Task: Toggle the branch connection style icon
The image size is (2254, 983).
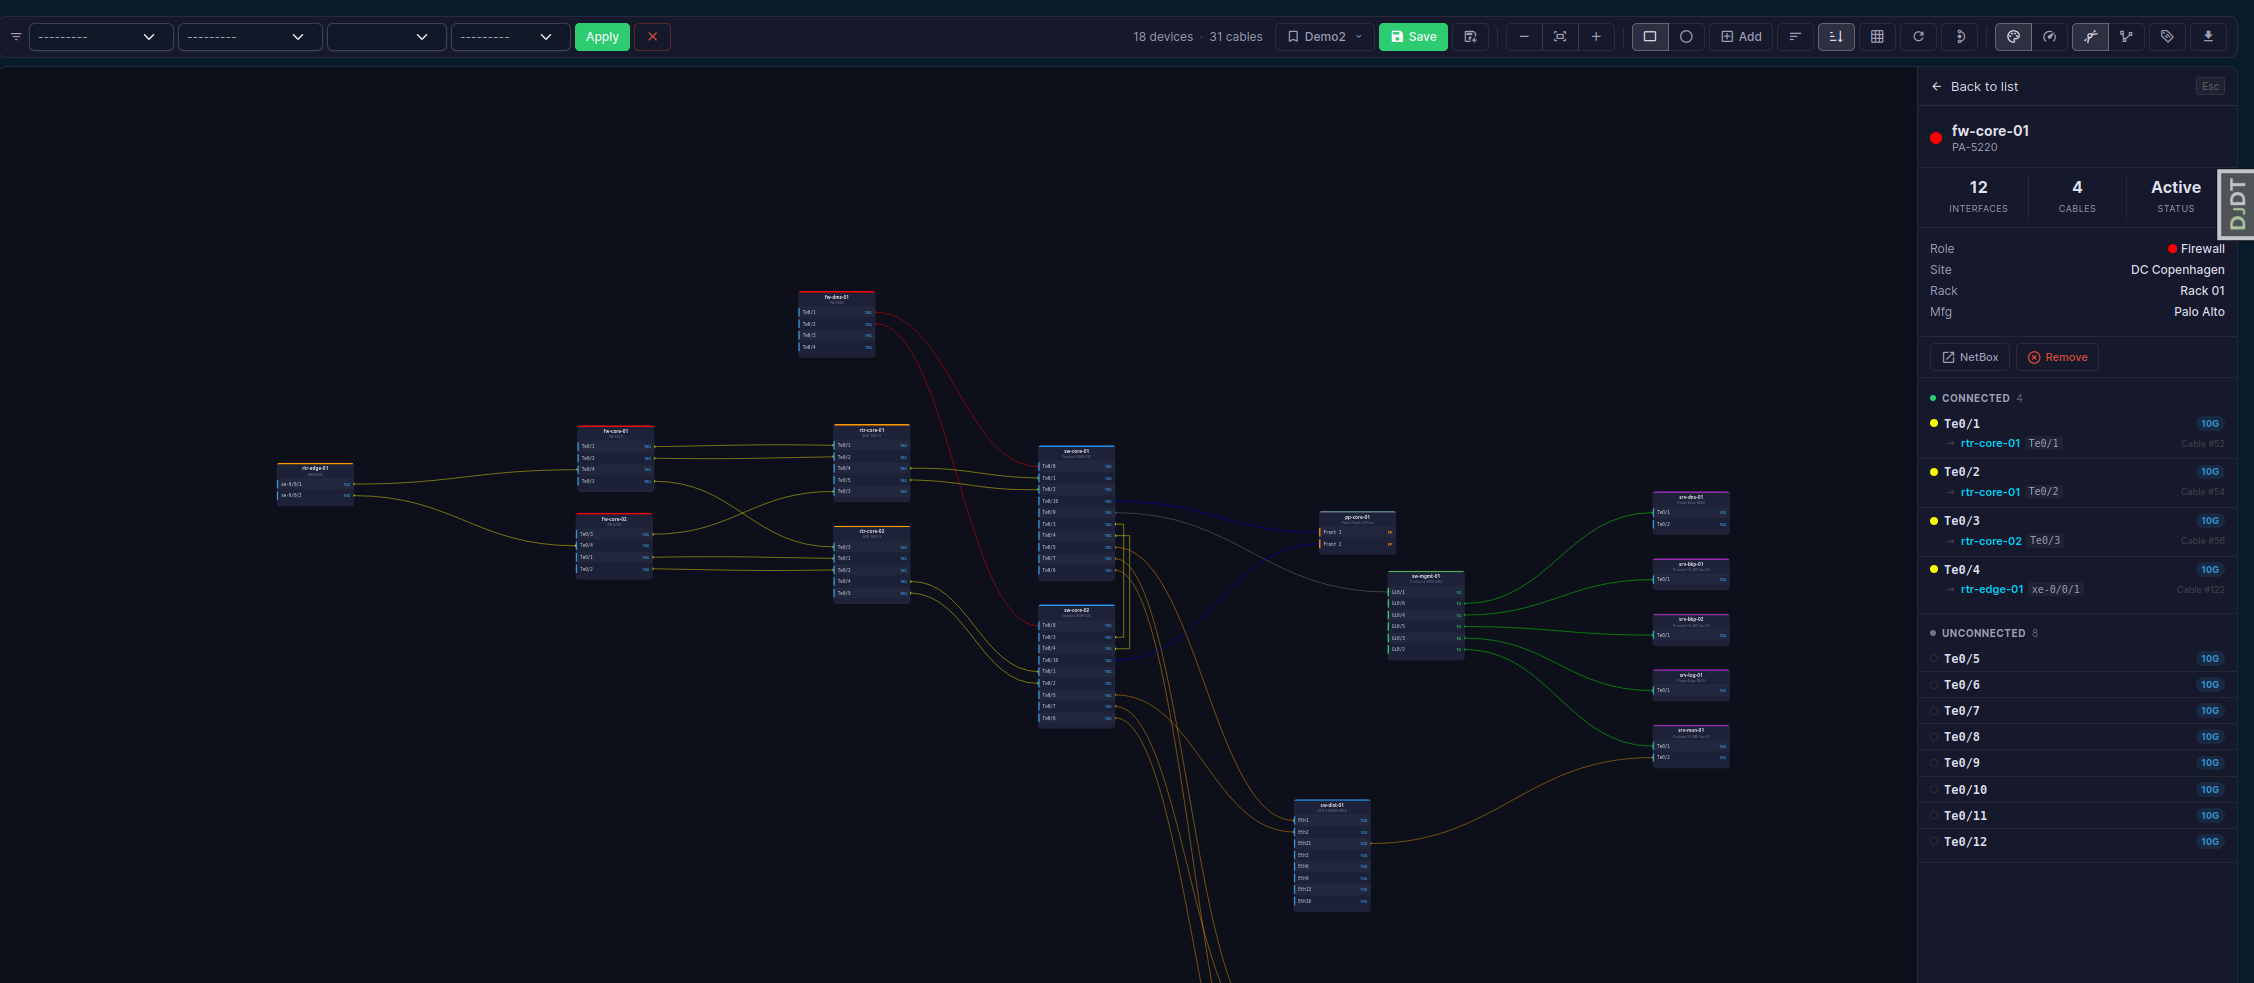Action: pyautogui.click(x=2126, y=37)
